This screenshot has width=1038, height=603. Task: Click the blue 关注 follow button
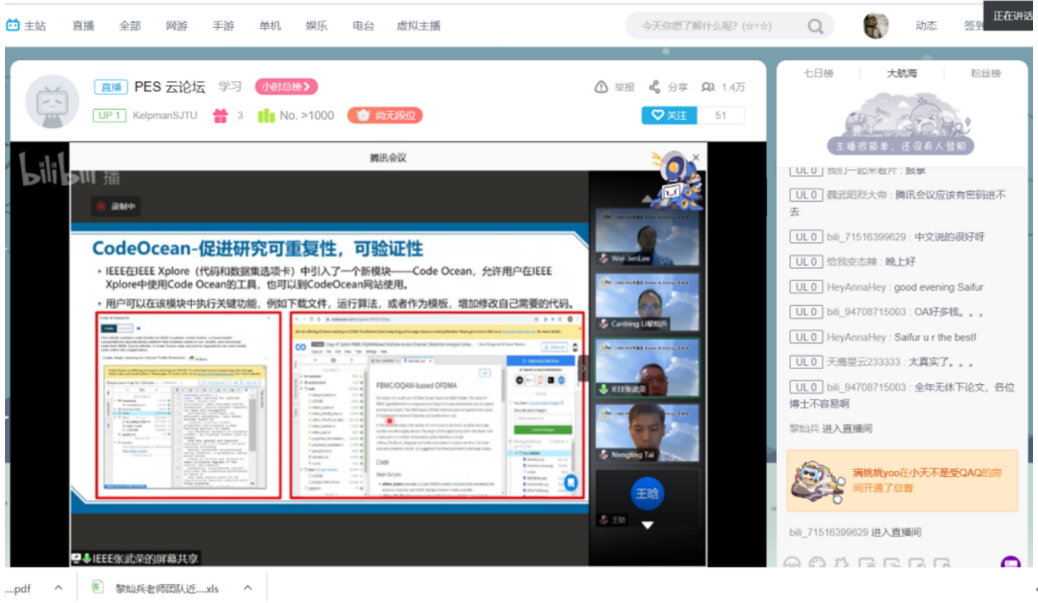coord(669,115)
